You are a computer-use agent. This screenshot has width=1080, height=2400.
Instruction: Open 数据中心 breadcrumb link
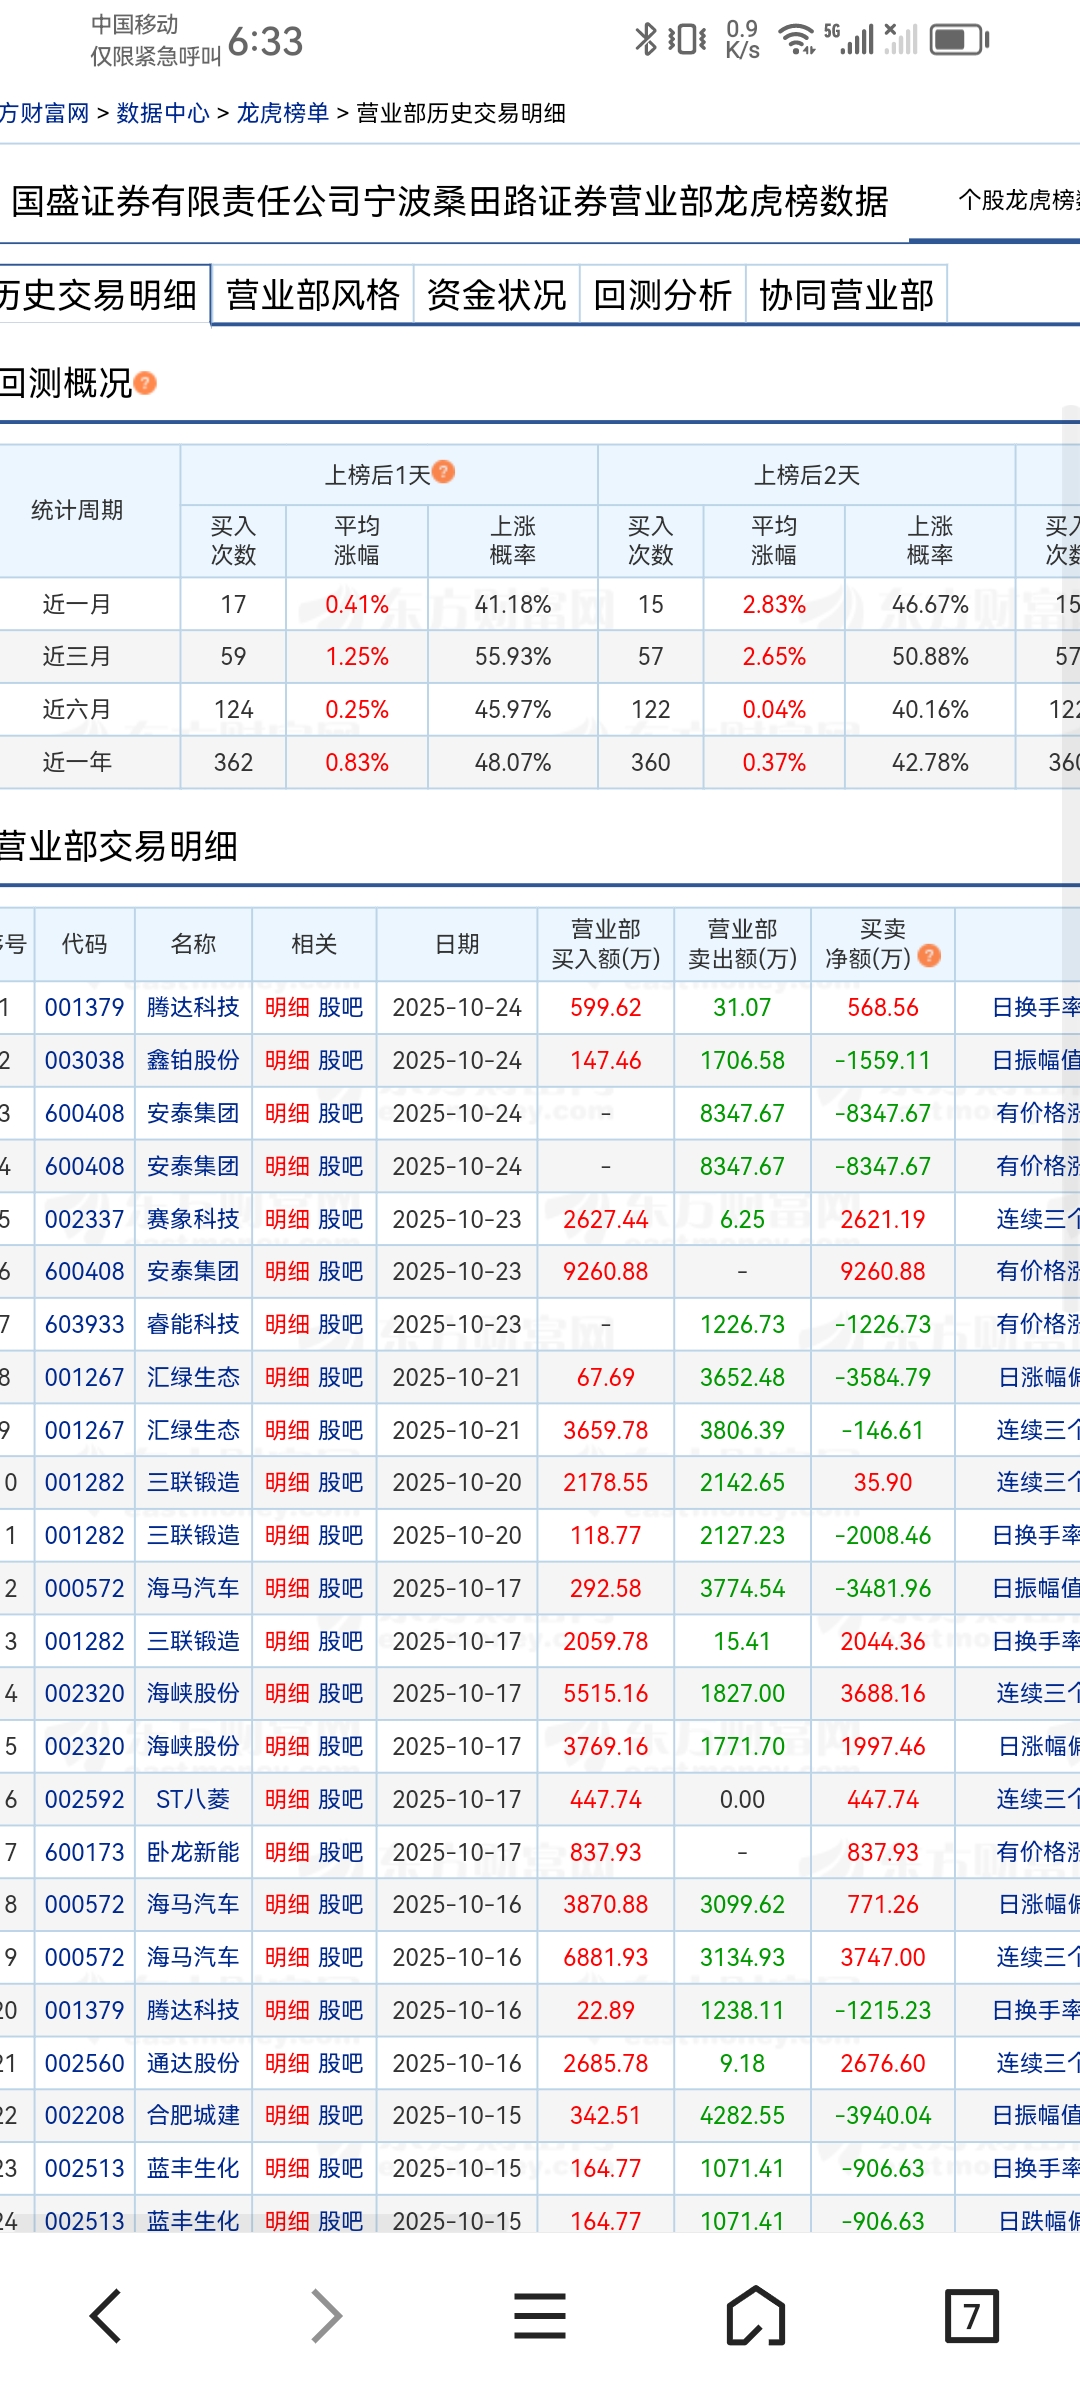[163, 113]
